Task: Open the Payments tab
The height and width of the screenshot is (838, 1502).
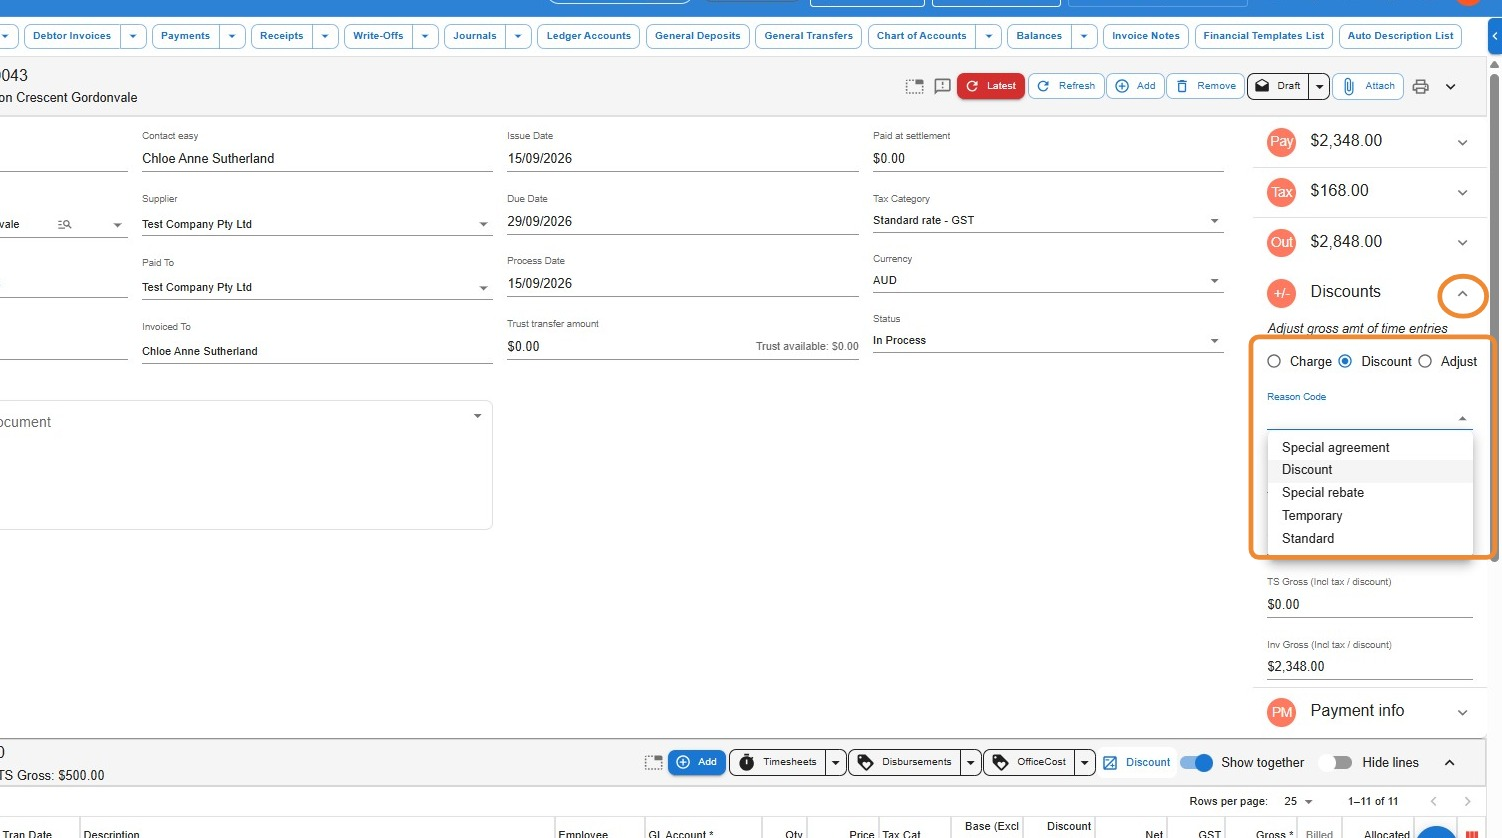Action: point(185,36)
